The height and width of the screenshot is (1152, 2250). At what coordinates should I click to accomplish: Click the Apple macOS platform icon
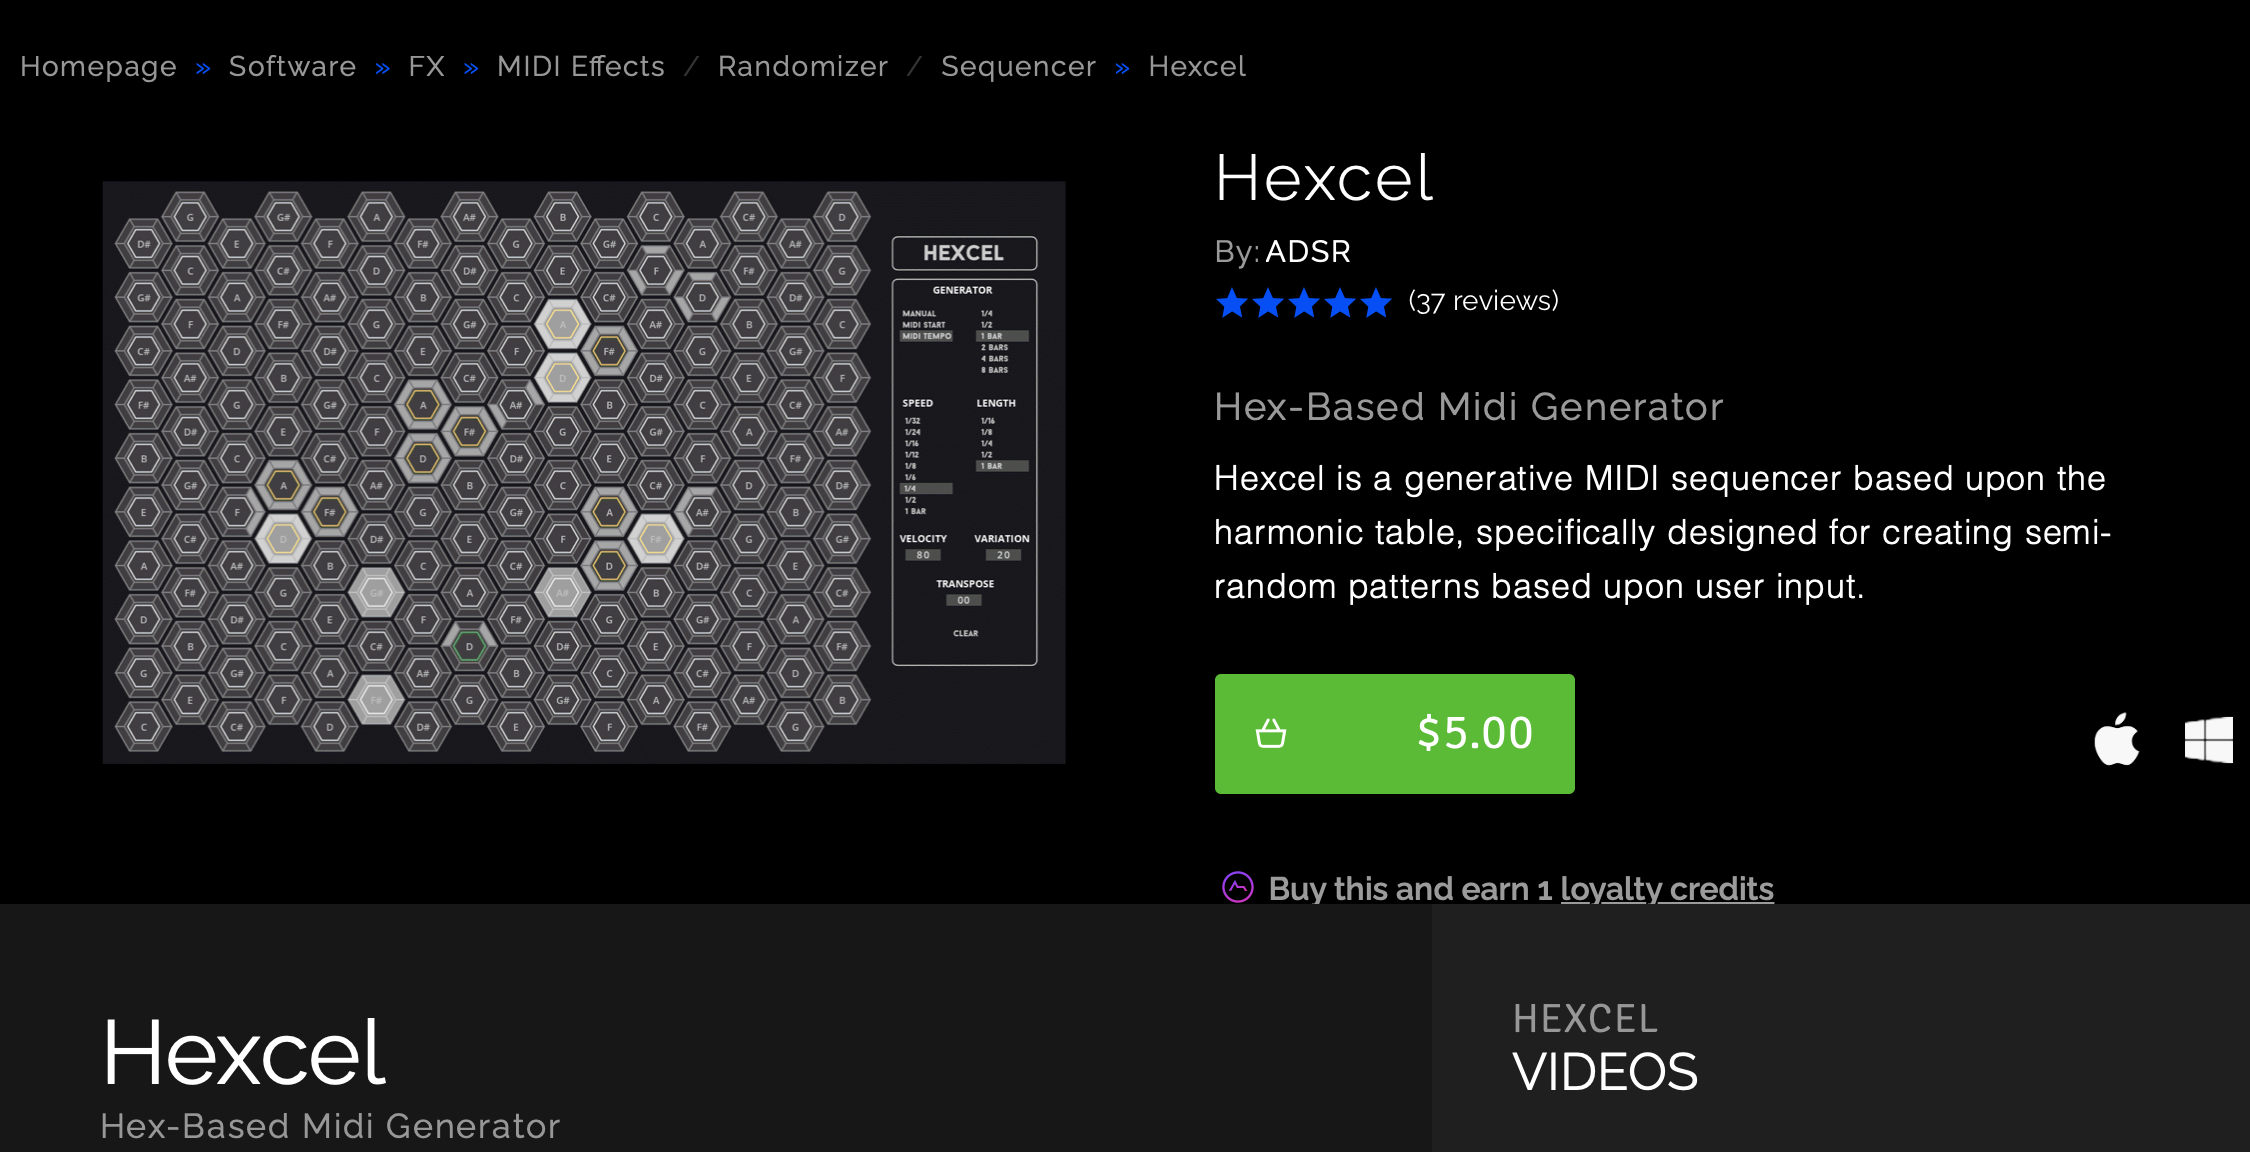(2116, 740)
